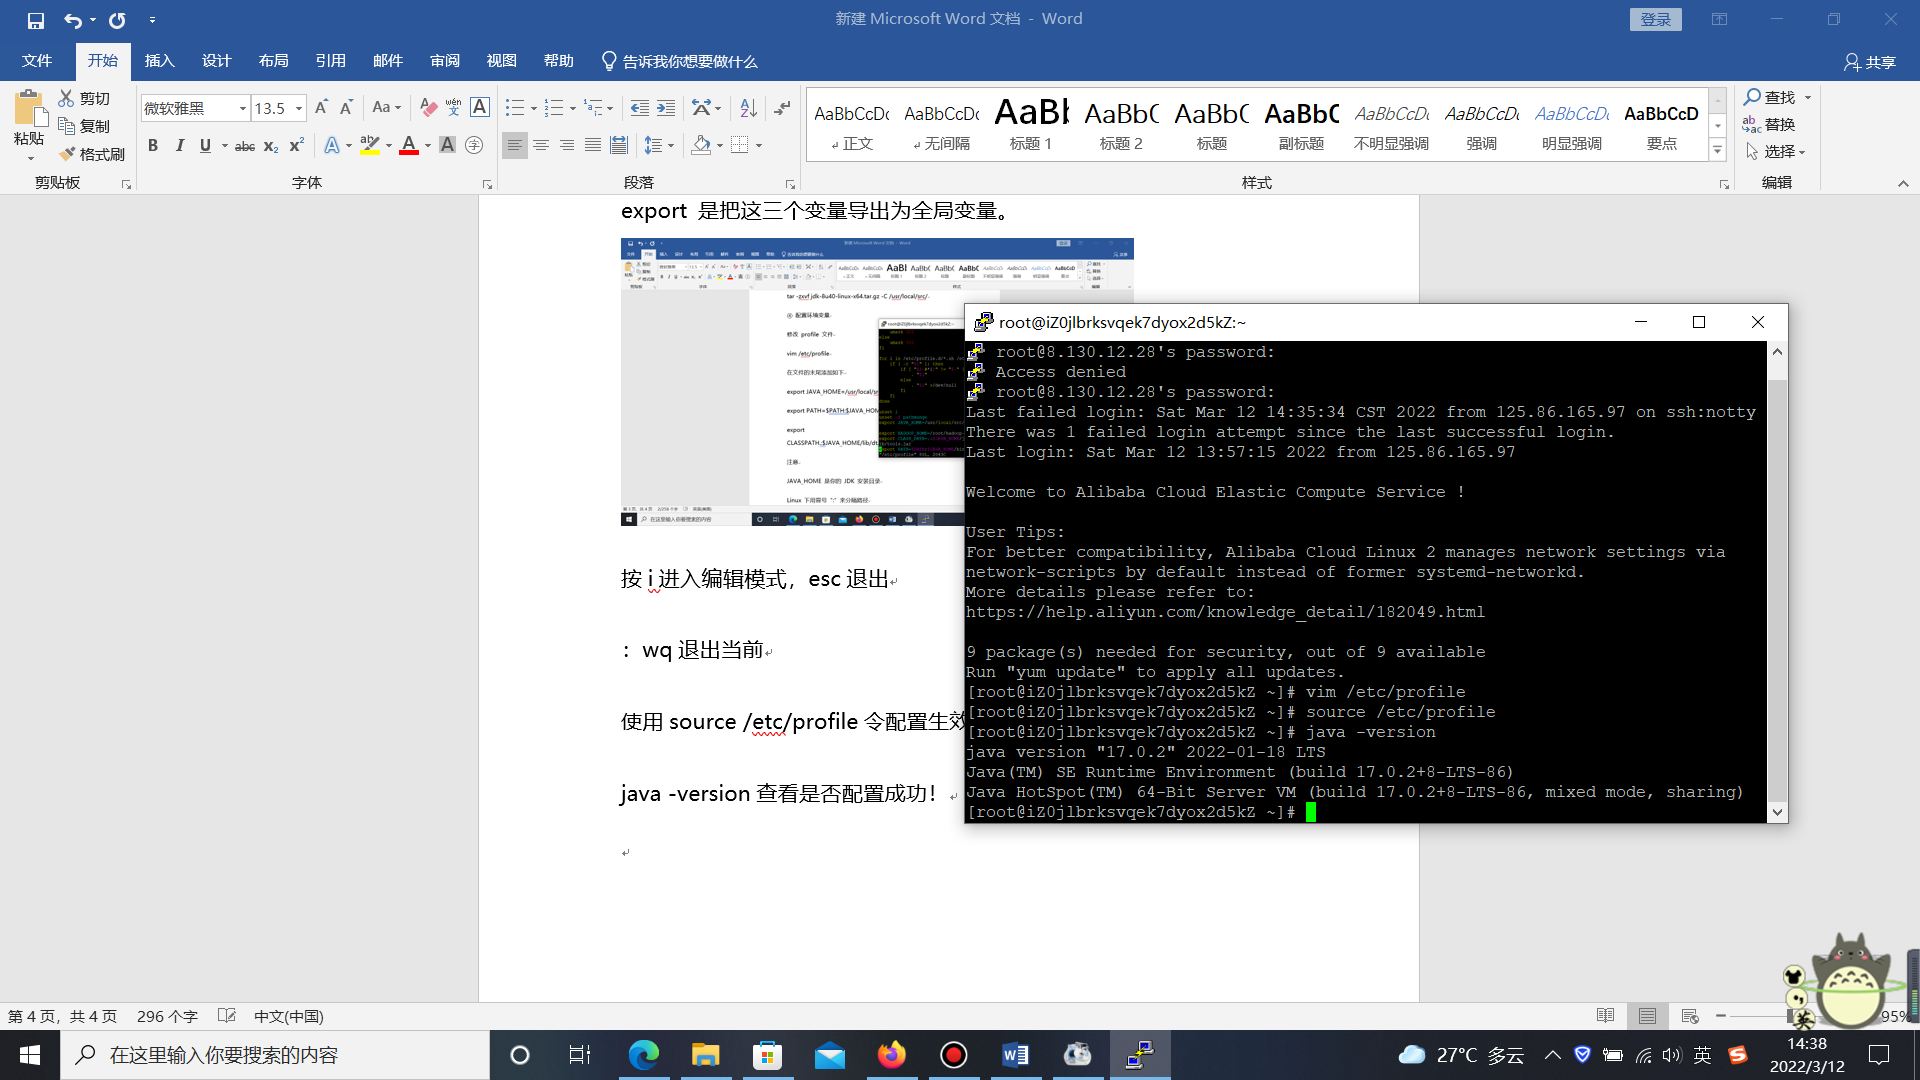This screenshot has width=1920, height=1080.
Task: Apply distributed alignment
Action: (x=619, y=146)
